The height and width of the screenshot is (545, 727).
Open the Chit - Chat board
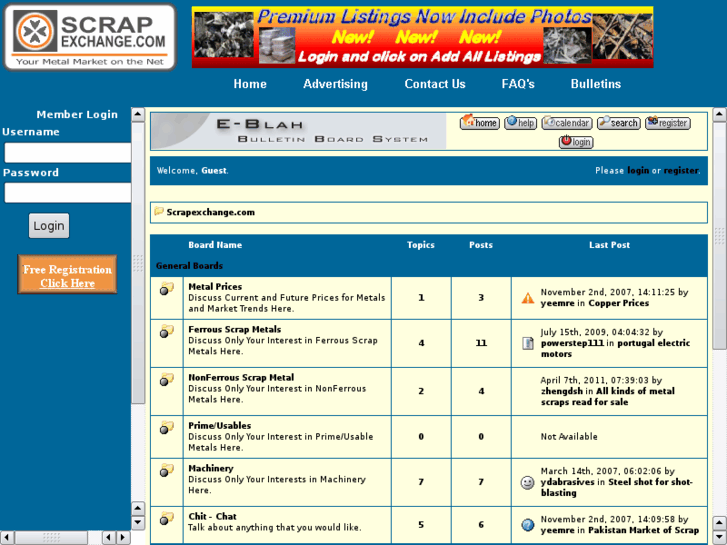point(212,516)
